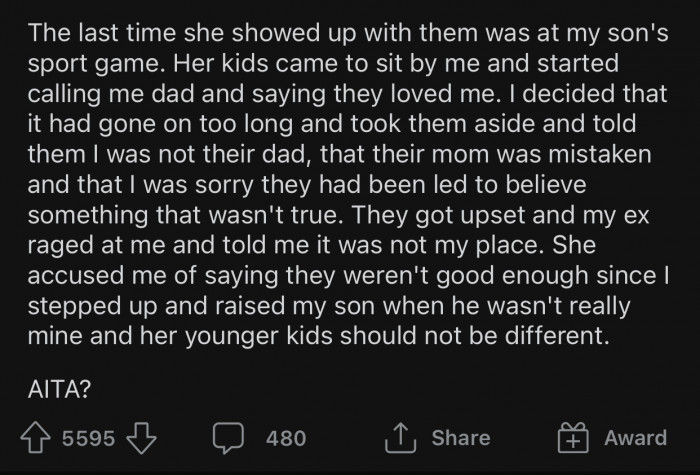Select the Share label text
Image resolution: width=700 pixels, height=475 pixels.
pos(461,438)
